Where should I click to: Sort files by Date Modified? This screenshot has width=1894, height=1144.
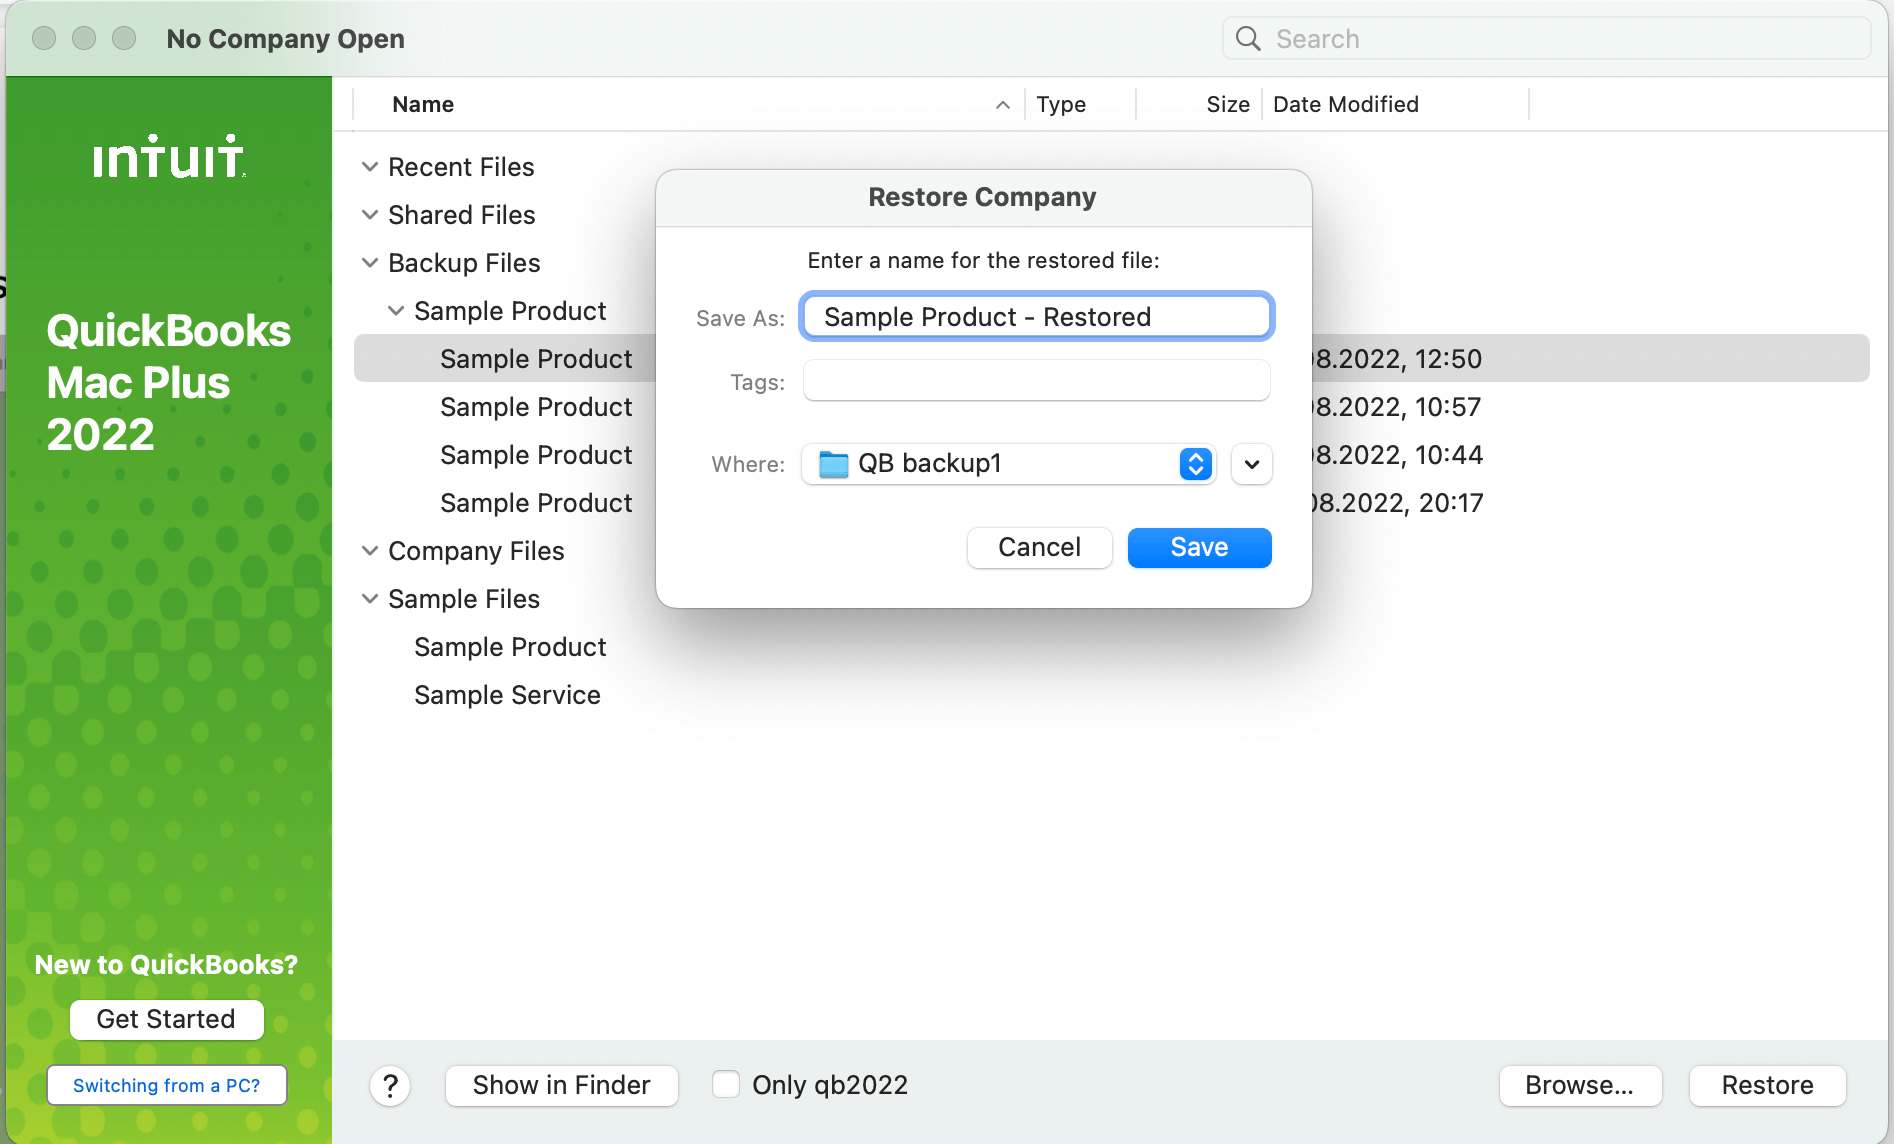(1345, 104)
